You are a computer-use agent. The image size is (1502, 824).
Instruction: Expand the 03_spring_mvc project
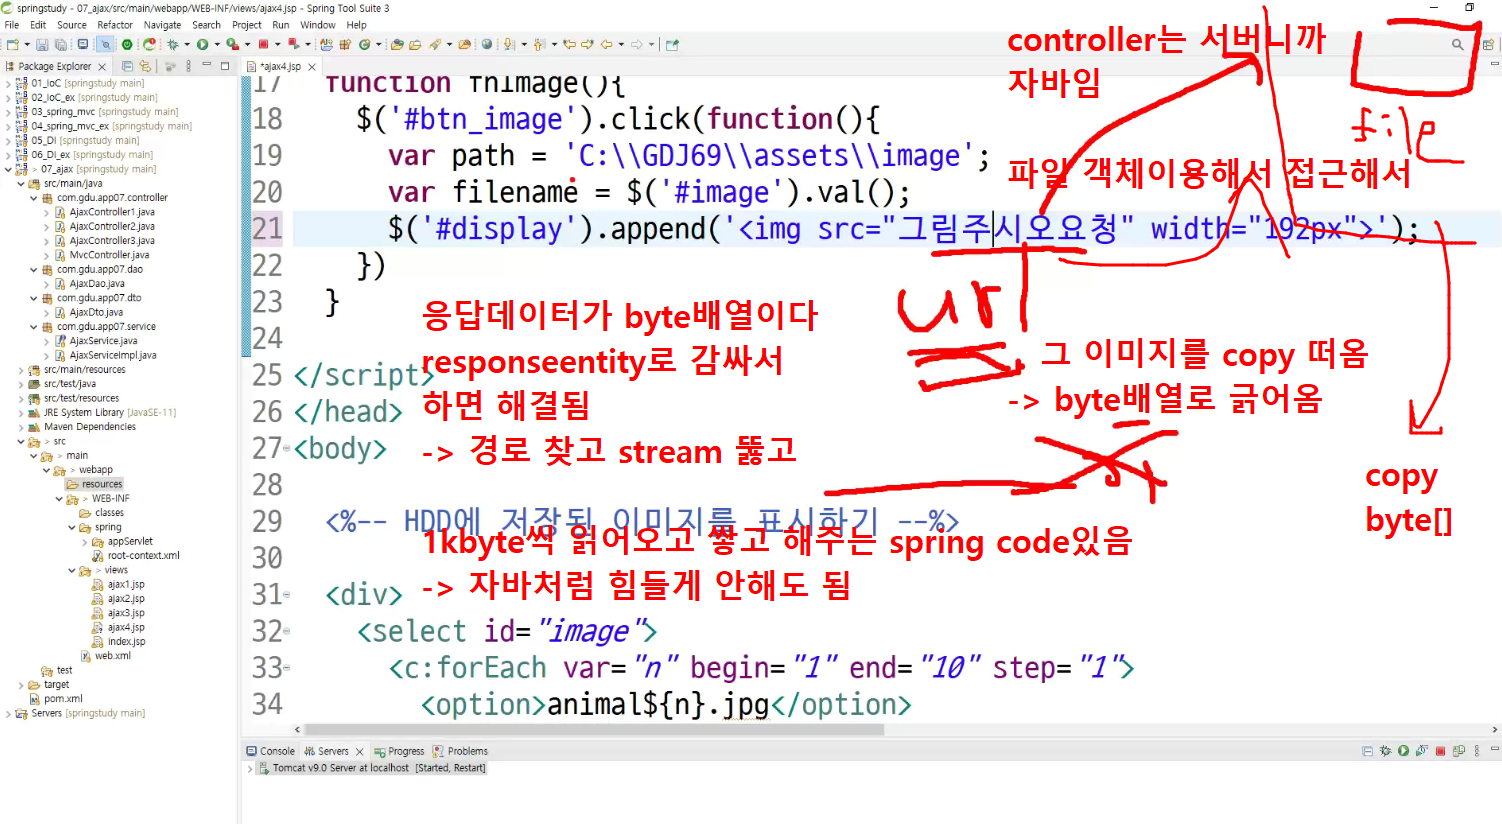(9, 112)
